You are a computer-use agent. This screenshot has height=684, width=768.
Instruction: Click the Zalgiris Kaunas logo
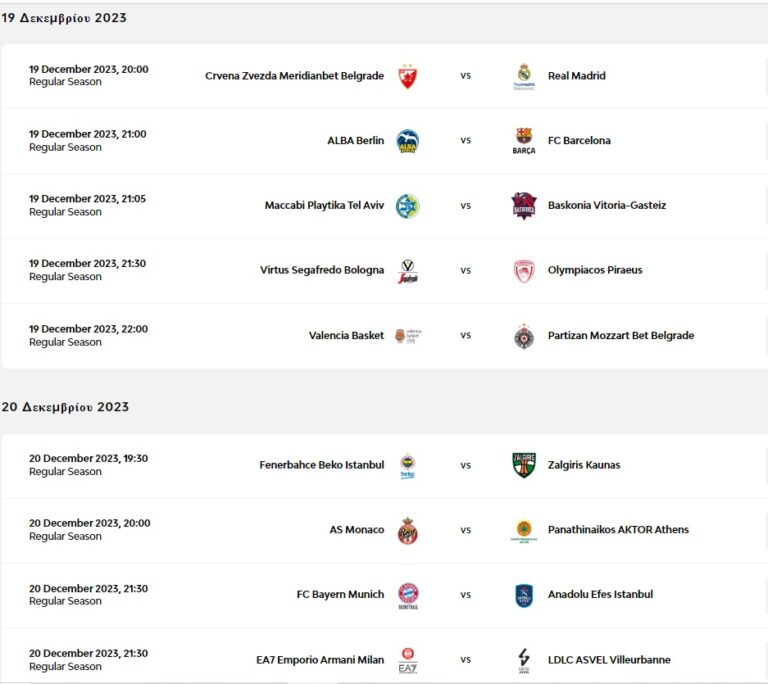coord(524,465)
